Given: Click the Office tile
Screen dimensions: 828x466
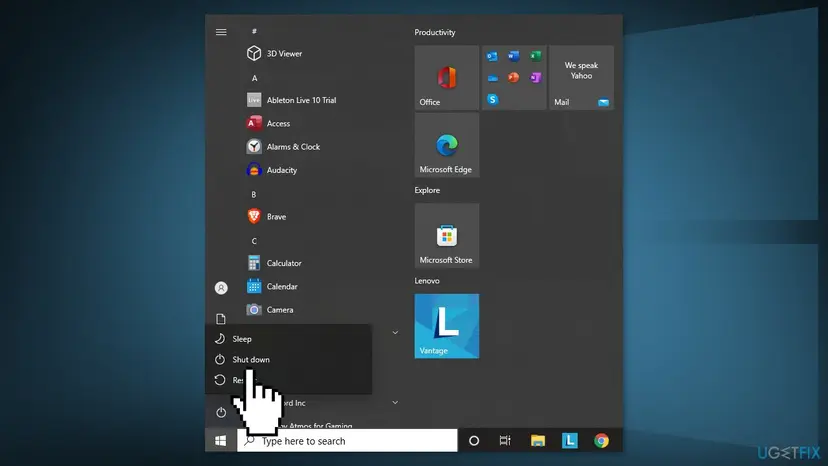Looking at the screenshot, I should (x=447, y=78).
